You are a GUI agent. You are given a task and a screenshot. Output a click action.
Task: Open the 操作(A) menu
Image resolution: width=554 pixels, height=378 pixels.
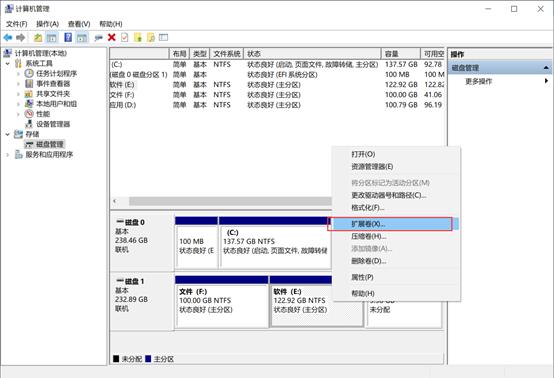[47, 24]
